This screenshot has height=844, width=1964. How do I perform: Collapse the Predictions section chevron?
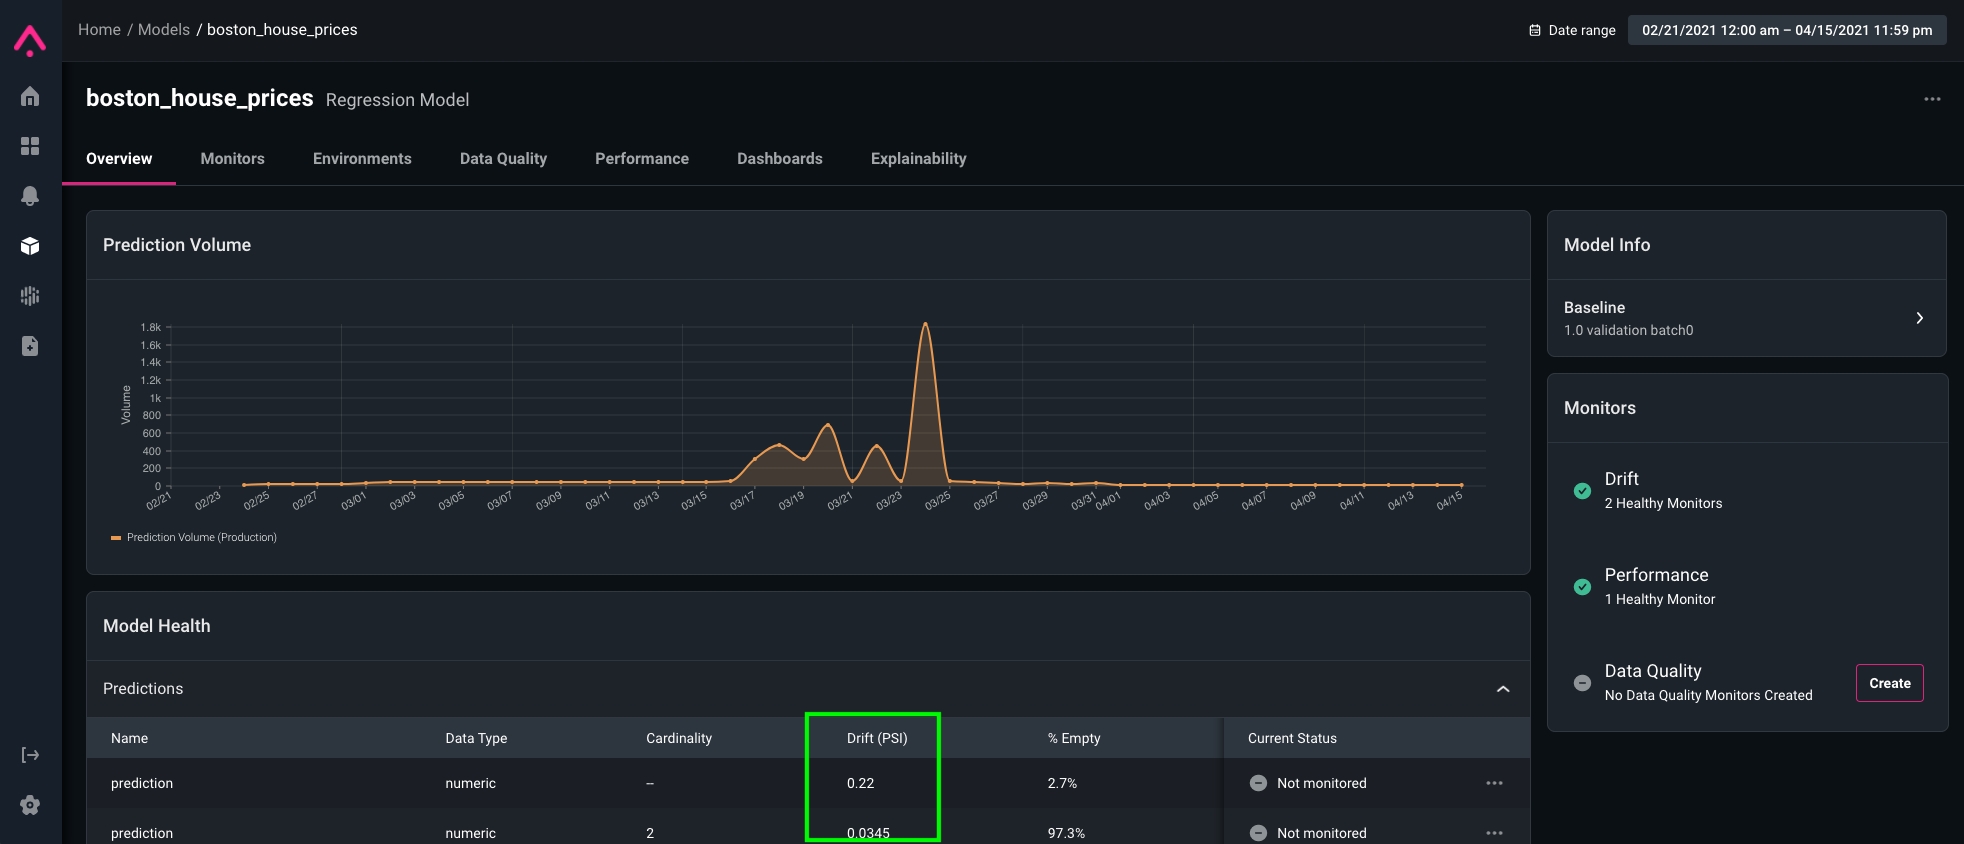point(1503,689)
